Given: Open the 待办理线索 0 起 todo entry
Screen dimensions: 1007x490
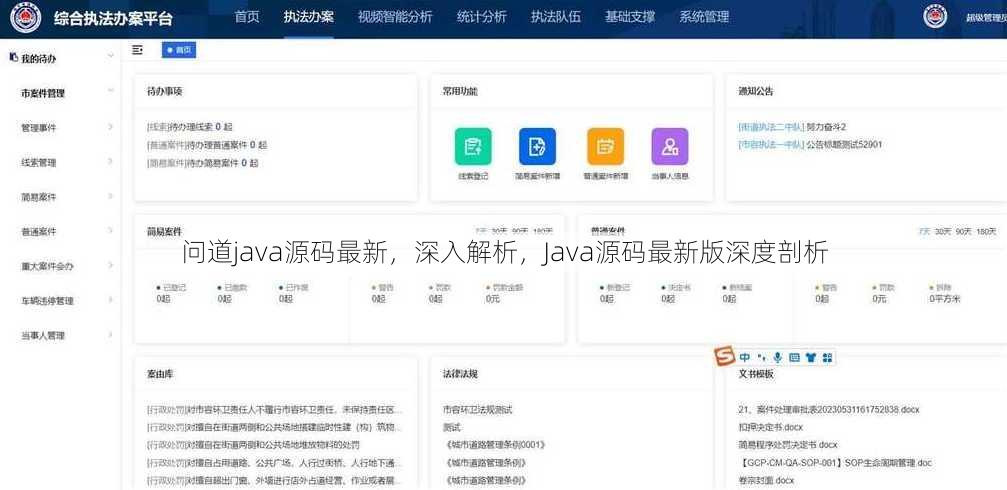Looking at the screenshot, I should pos(189,127).
